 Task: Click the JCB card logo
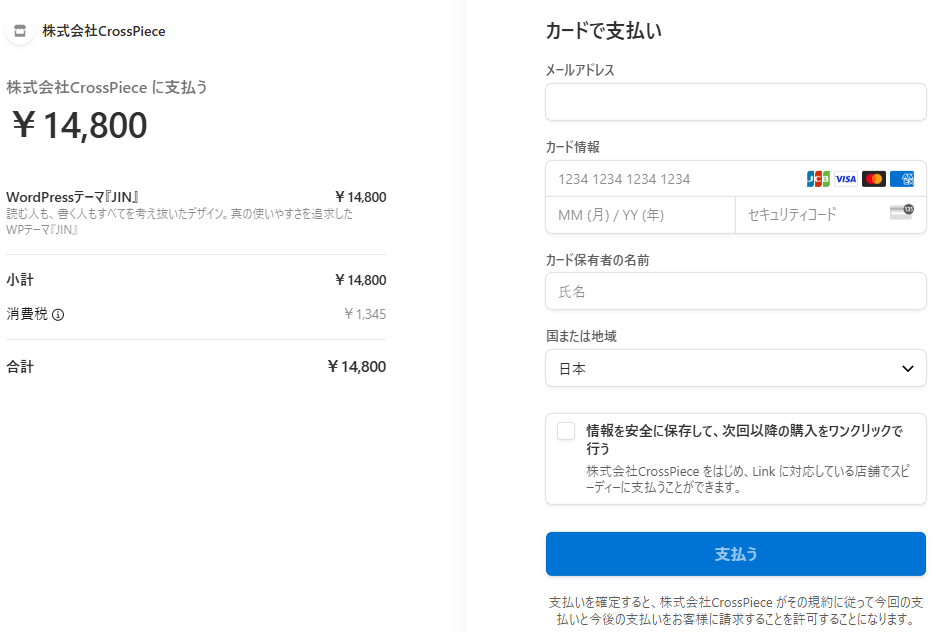pos(818,179)
